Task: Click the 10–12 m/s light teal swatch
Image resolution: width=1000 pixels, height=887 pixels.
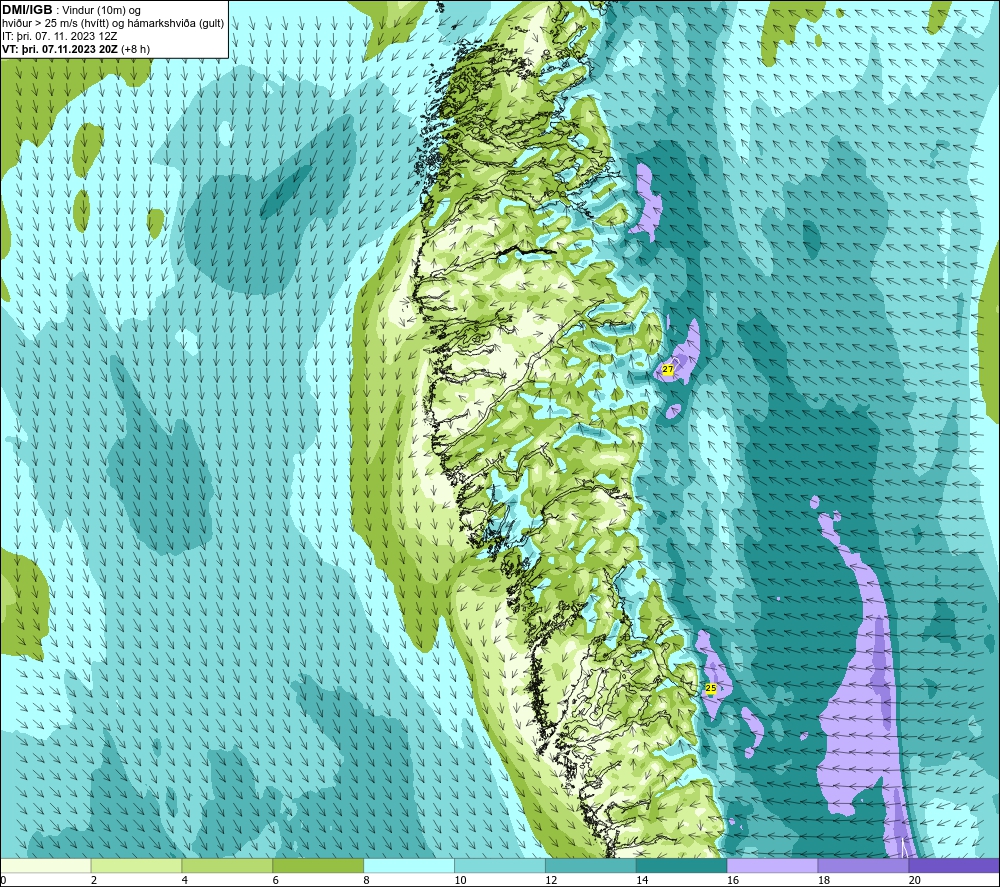Action: coord(499,865)
